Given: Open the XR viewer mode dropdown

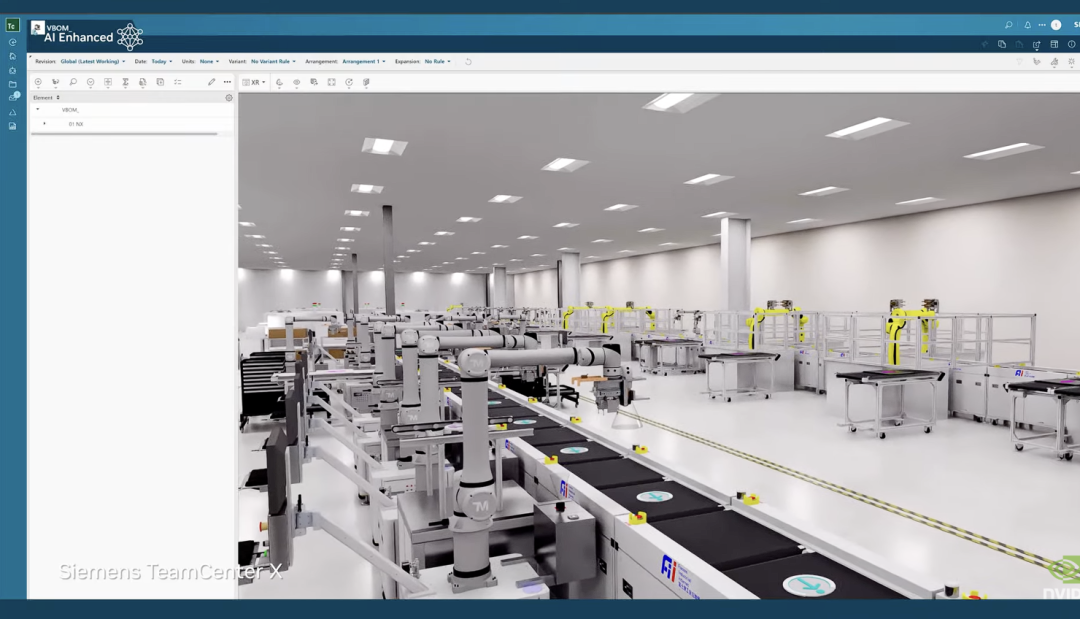Looking at the screenshot, I should 254,82.
